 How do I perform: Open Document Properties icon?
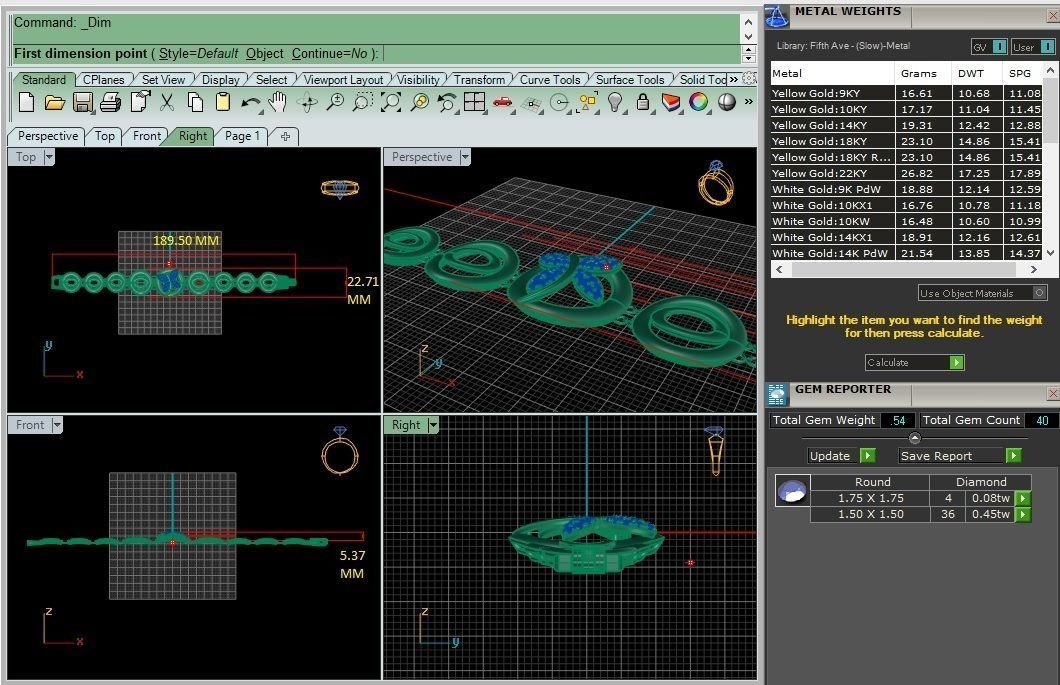tap(140, 101)
